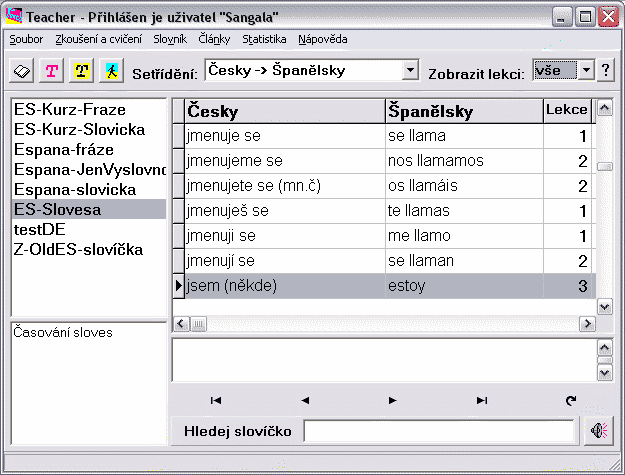Click lesson number cell for 'estoy' row
This screenshot has height=475, width=625.
tap(568, 286)
